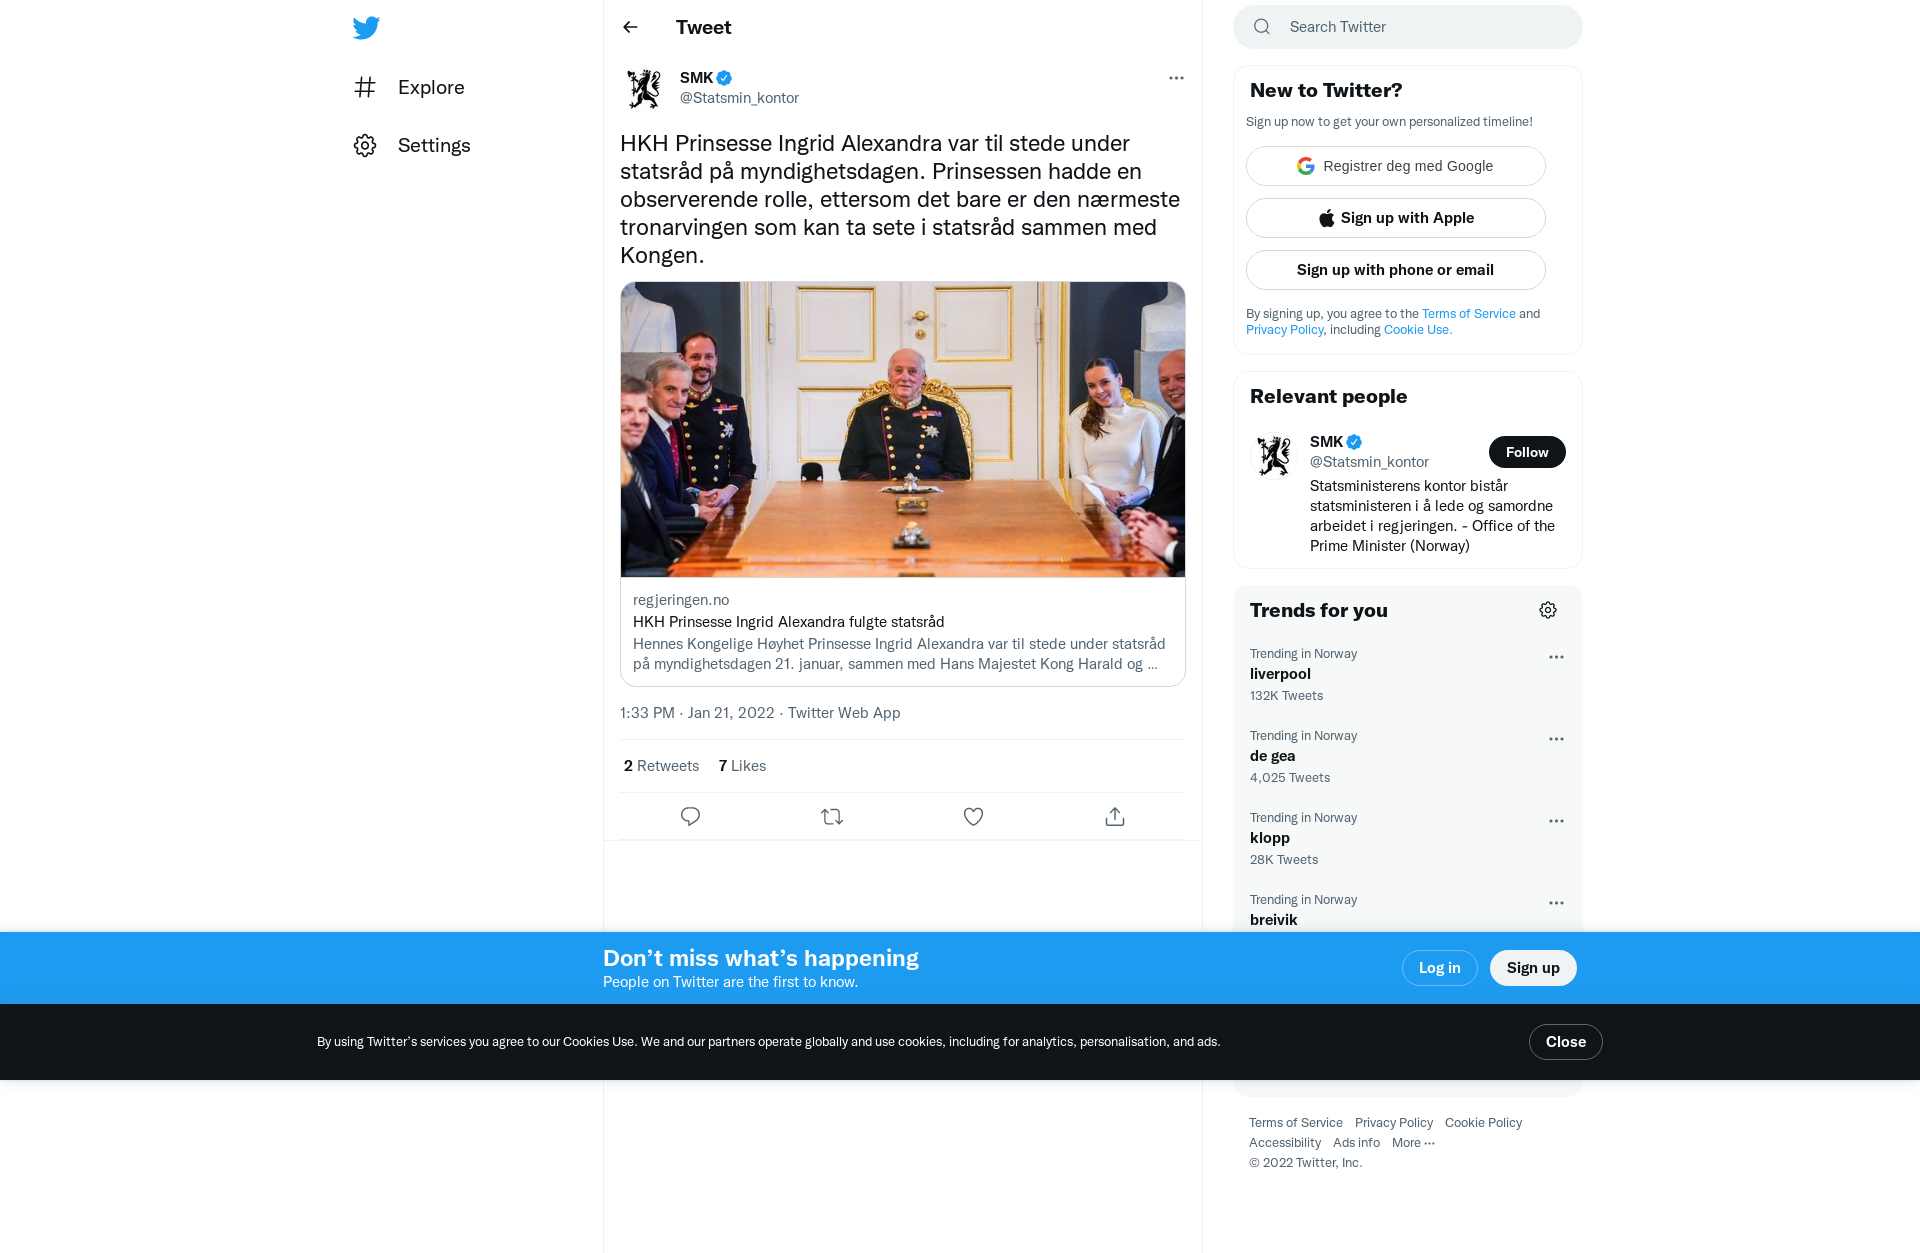The image size is (1920, 1253).
Task: Go back using the arrow icon
Action: 630,27
